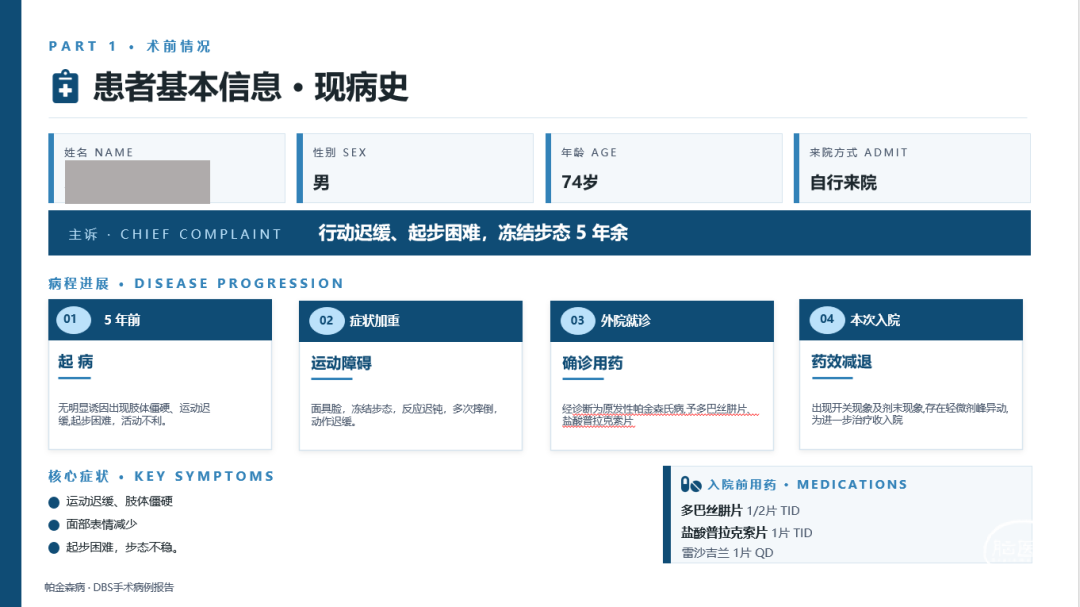Screen dimensions: 1080x607
Task: Select the age value 74岁
Action: tap(579, 182)
